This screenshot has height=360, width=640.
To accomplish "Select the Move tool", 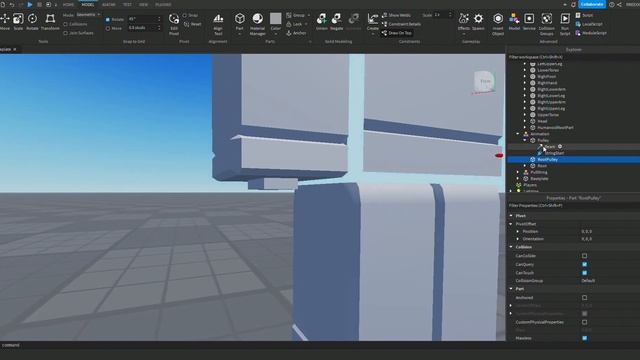I will (x=5, y=21).
